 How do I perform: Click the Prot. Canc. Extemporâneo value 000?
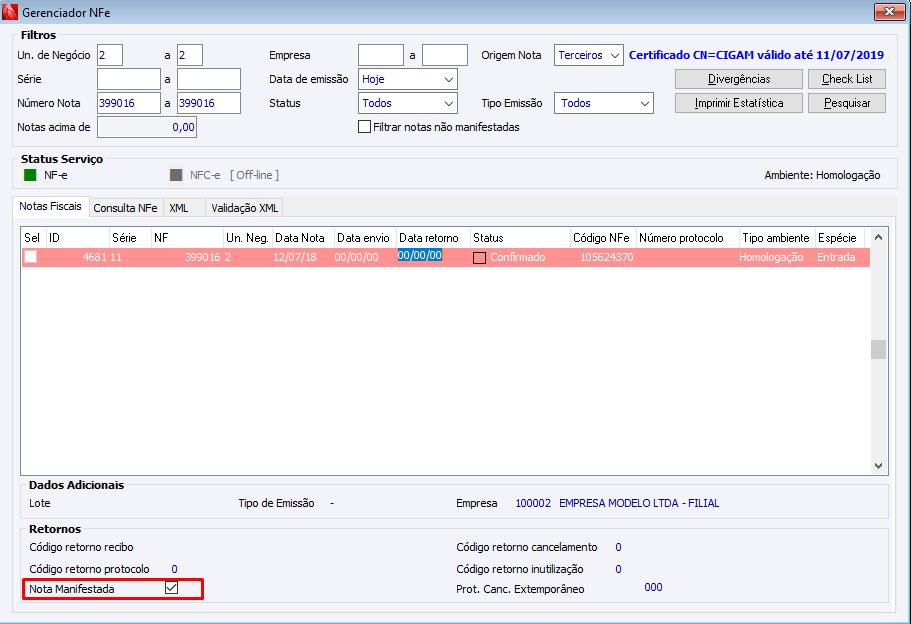coord(653,587)
